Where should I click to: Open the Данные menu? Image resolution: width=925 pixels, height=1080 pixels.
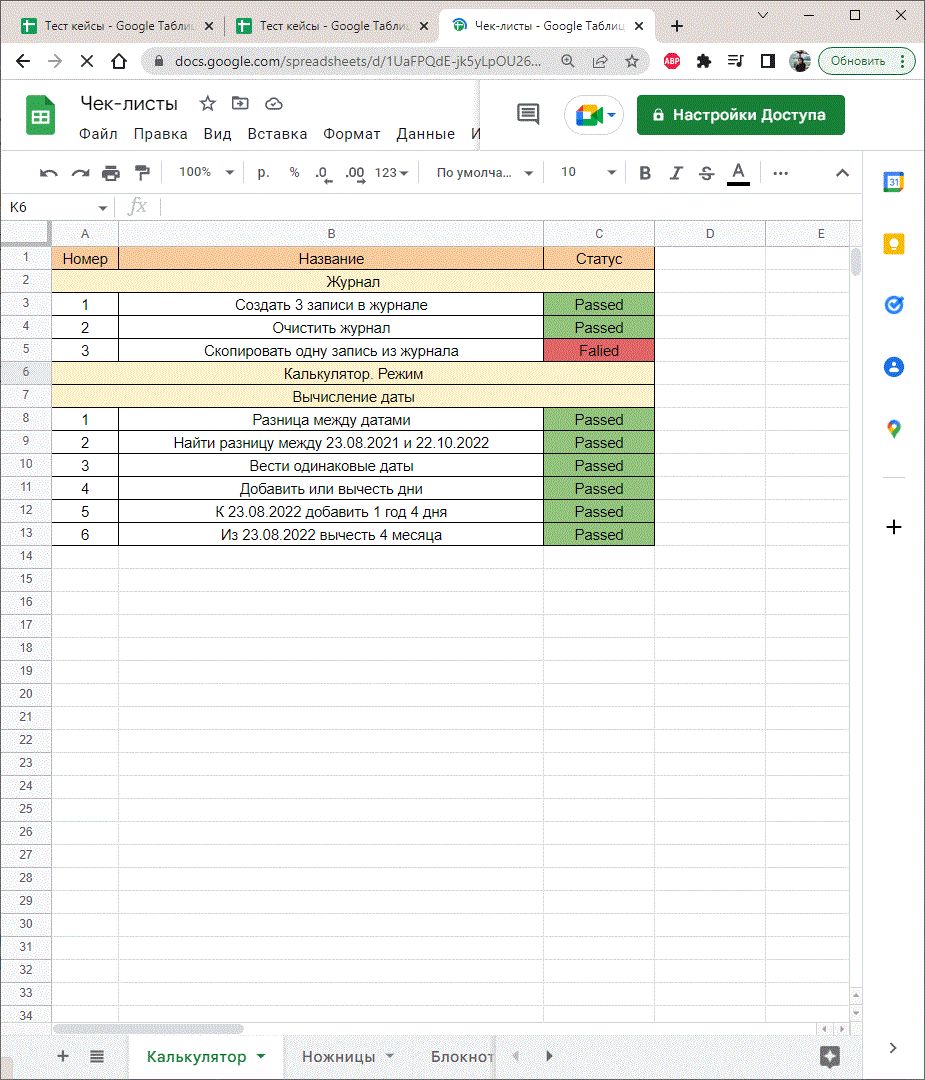(x=425, y=134)
